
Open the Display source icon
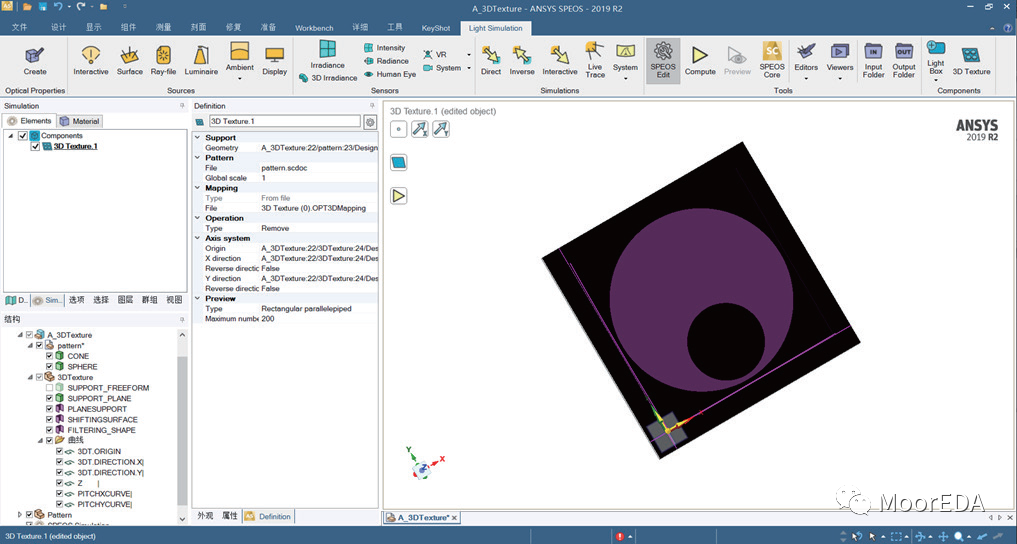pyautogui.click(x=274, y=61)
